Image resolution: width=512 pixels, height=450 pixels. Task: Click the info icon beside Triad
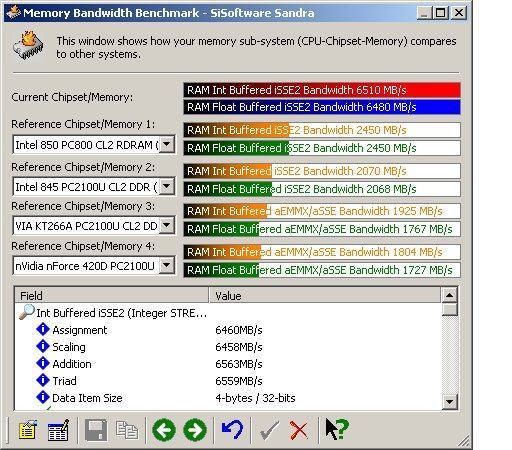[x=43, y=380]
